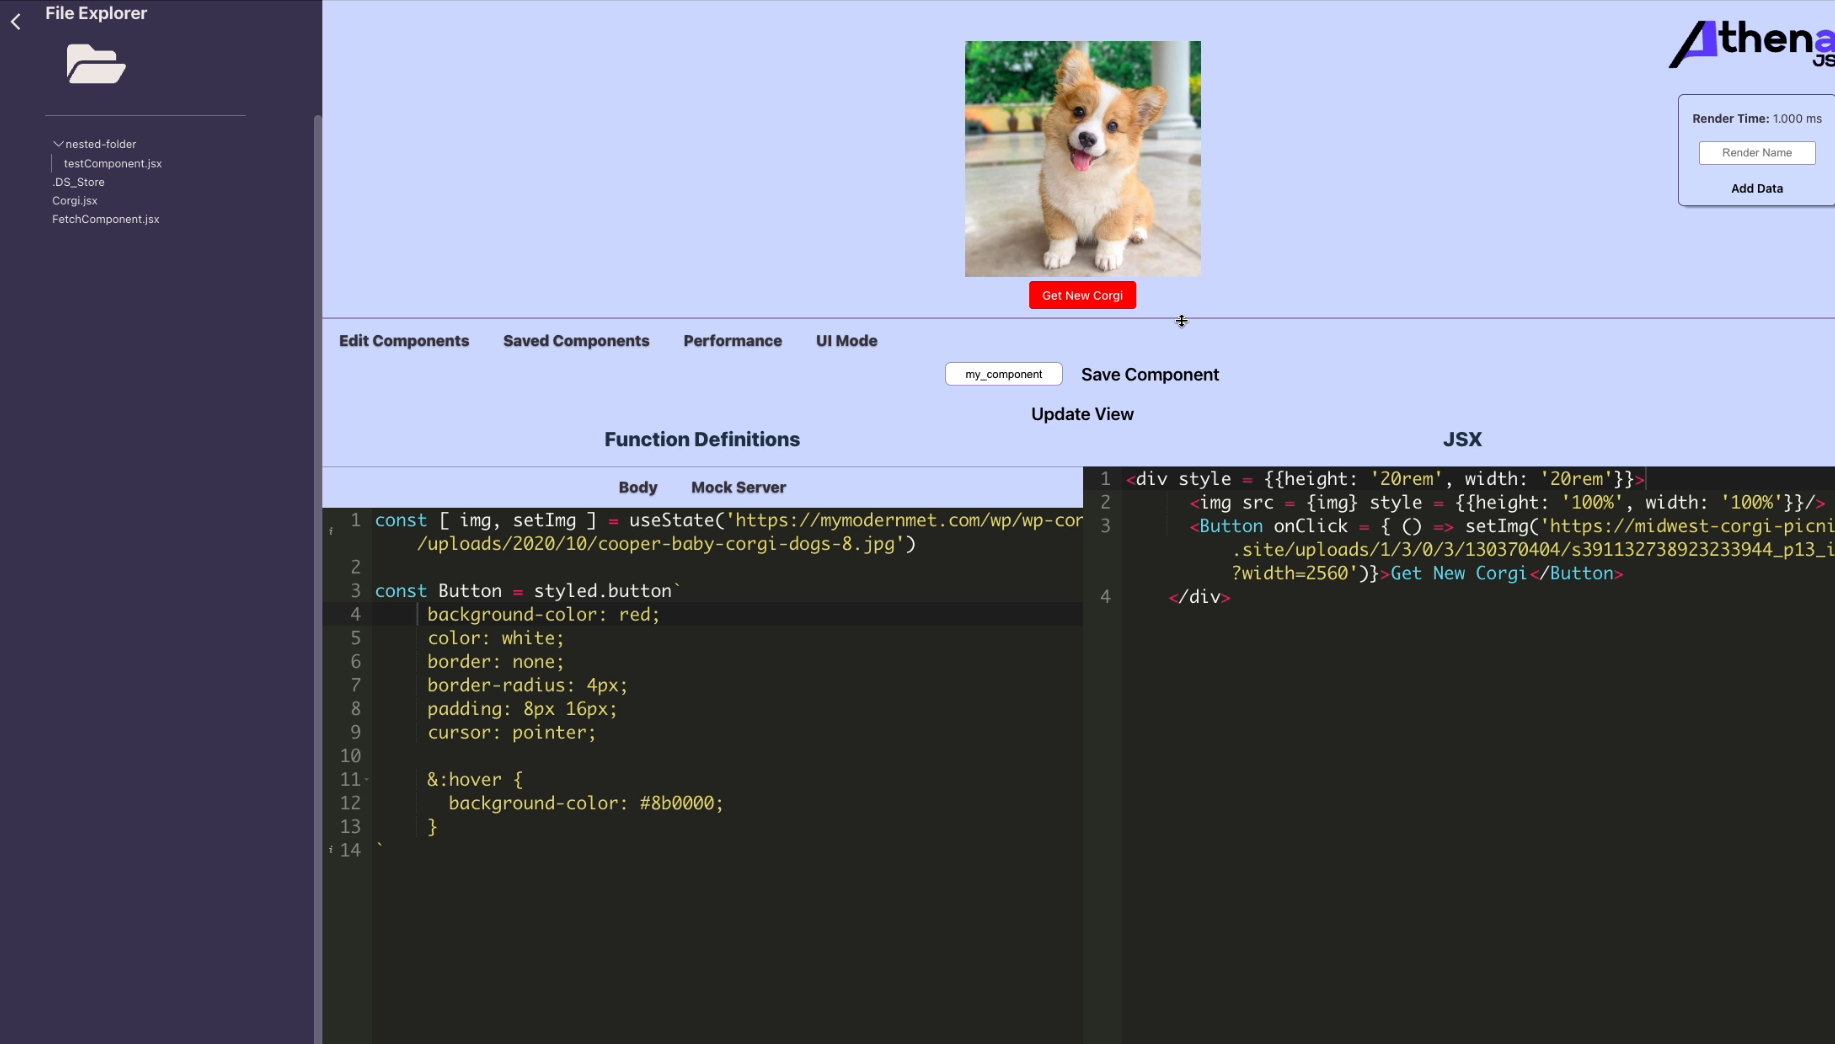
Task: Select the Body tab under Function Definitions
Action: click(638, 487)
